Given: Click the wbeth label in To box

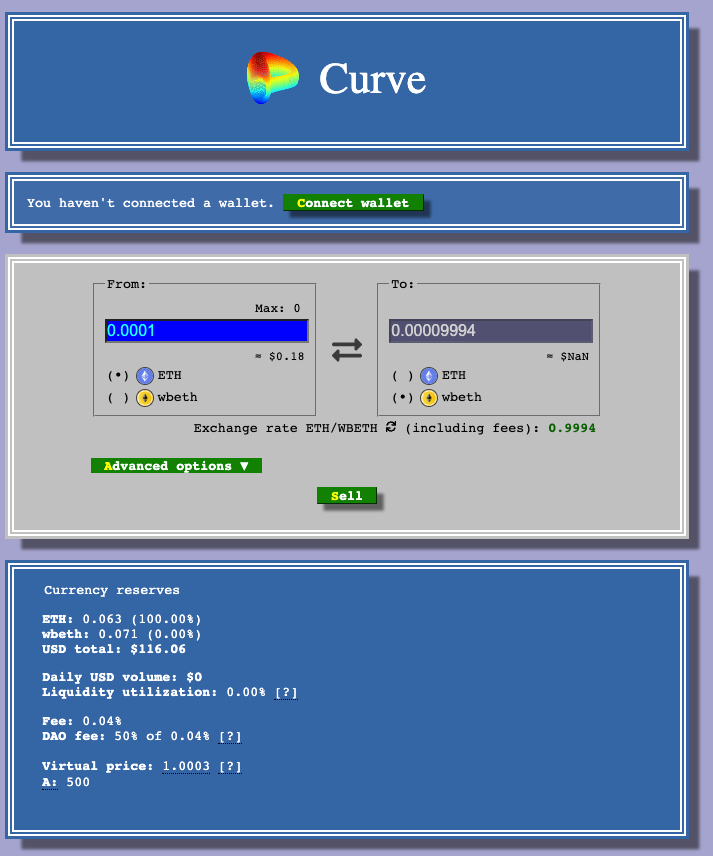Looking at the screenshot, I should click(x=462, y=397).
